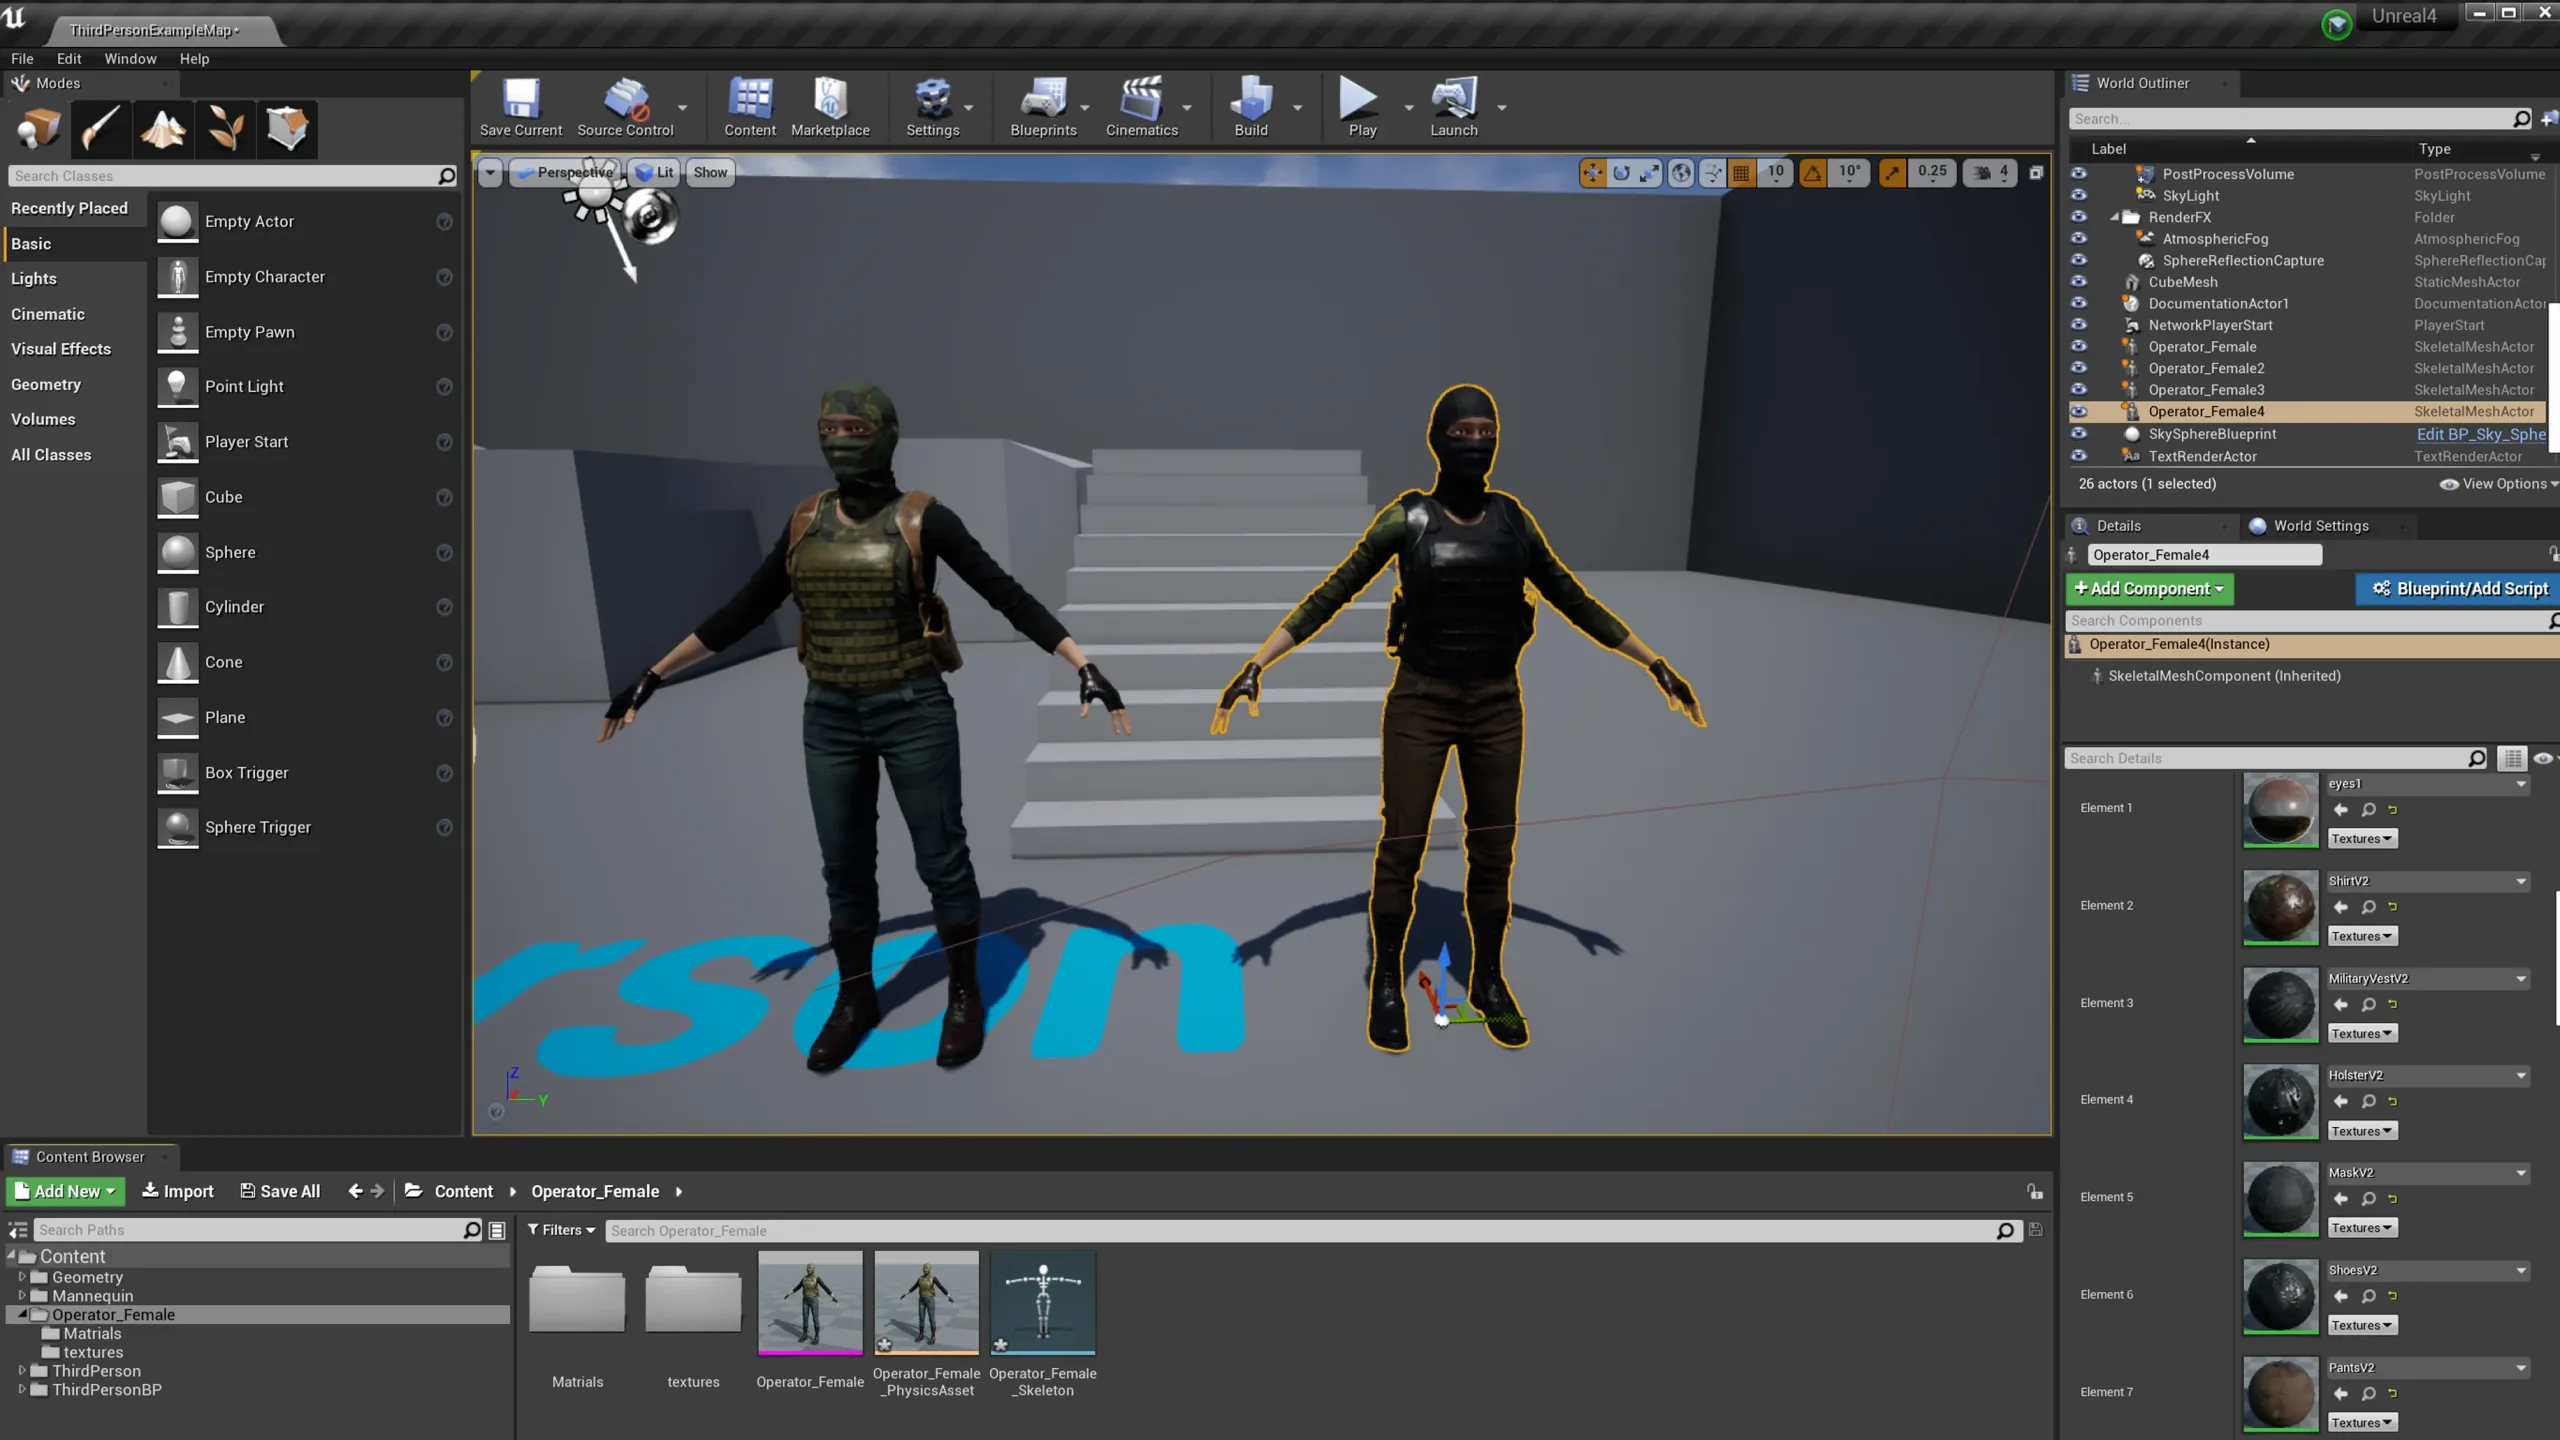Open the File menu
The width and height of the screenshot is (2560, 1440).
tap(22, 59)
